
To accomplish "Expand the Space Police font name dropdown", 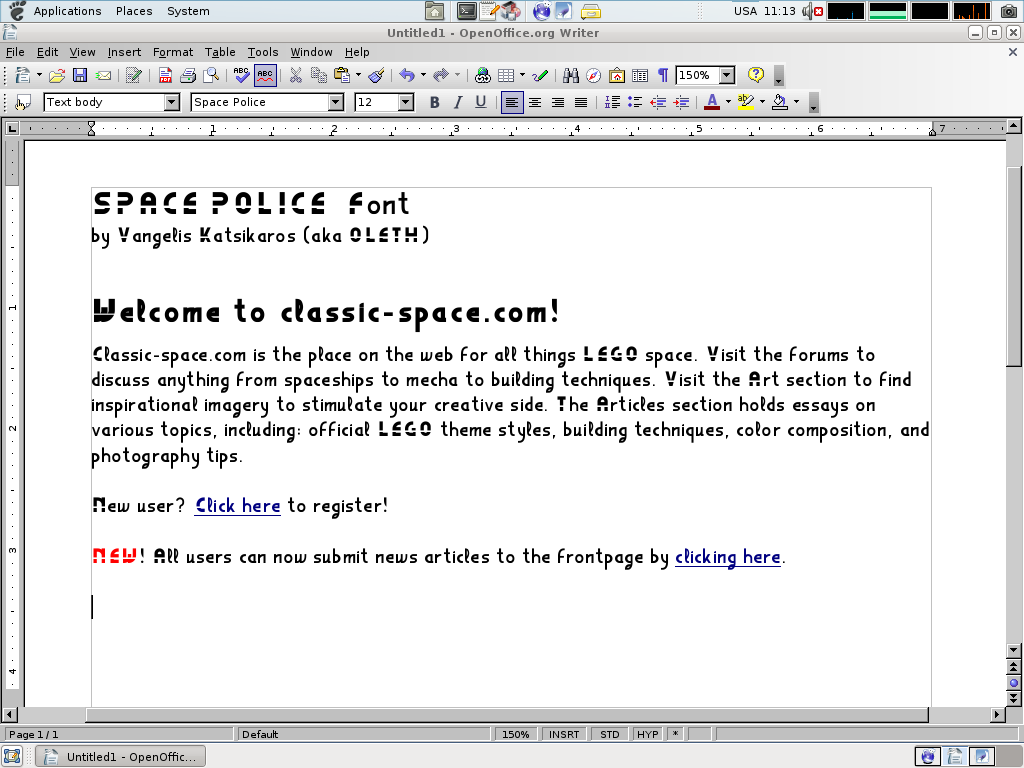I will [336, 103].
